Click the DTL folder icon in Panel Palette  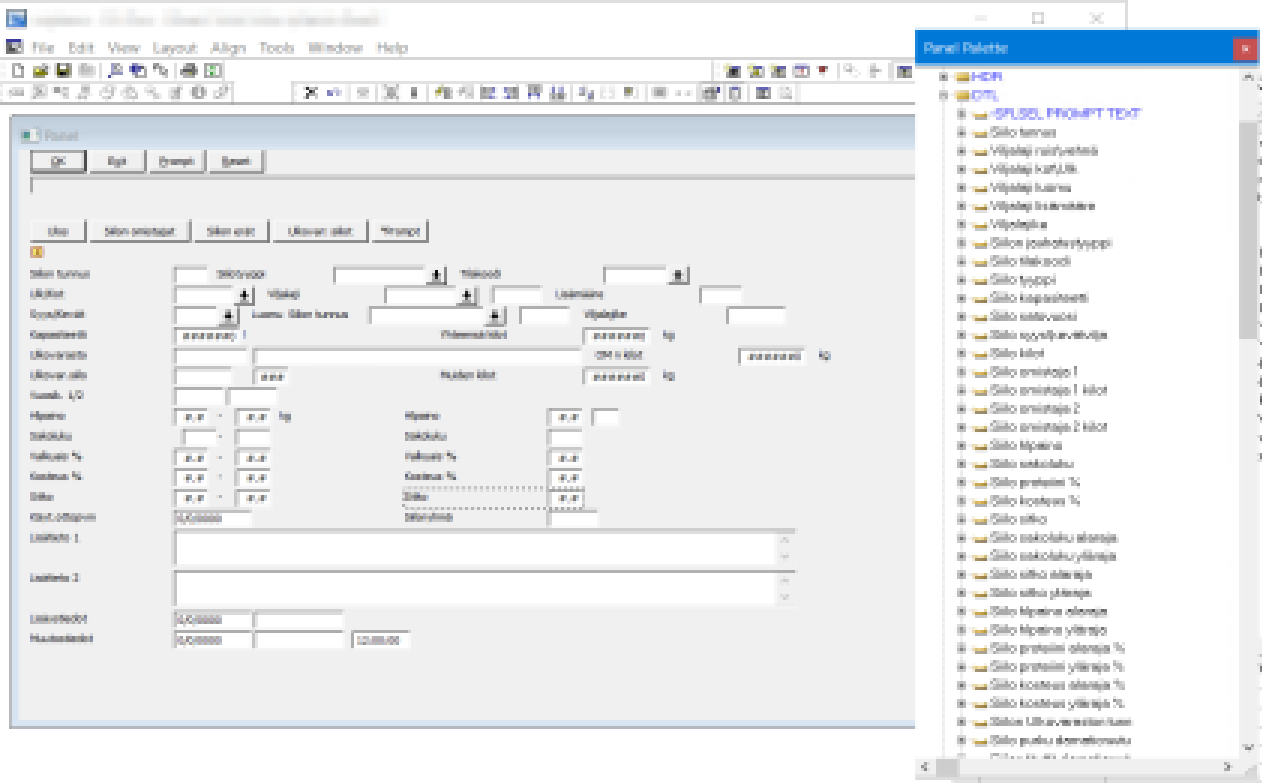[x=962, y=96]
